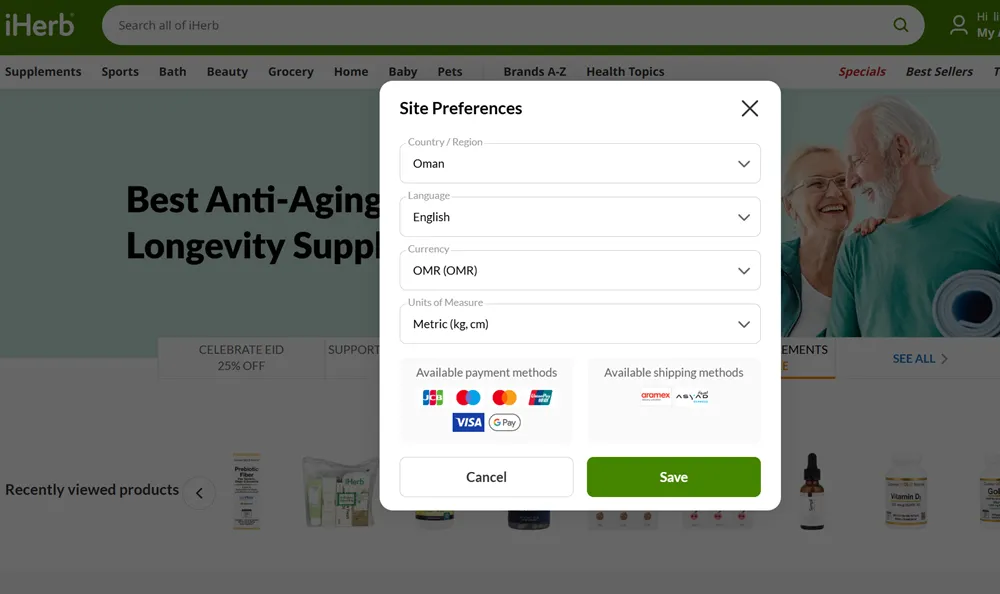This screenshot has height=594, width=1000.
Task: Open the account user icon
Action: pyautogui.click(x=959, y=25)
